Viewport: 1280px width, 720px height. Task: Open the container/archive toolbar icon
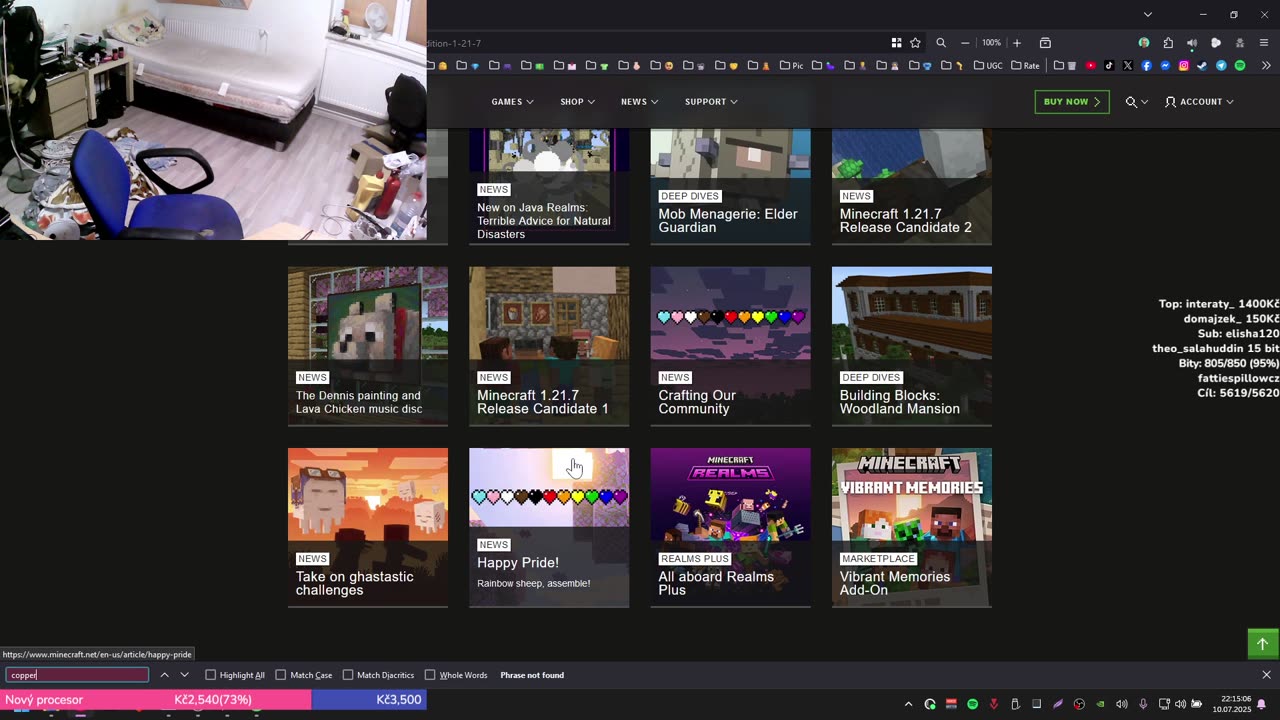(x=1045, y=43)
